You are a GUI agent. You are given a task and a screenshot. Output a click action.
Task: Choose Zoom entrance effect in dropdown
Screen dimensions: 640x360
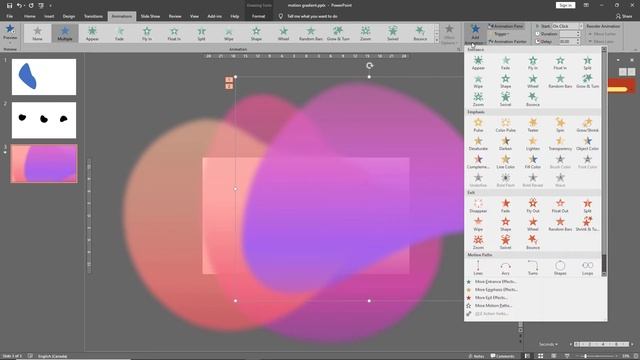pyautogui.click(x=478, y=100)
